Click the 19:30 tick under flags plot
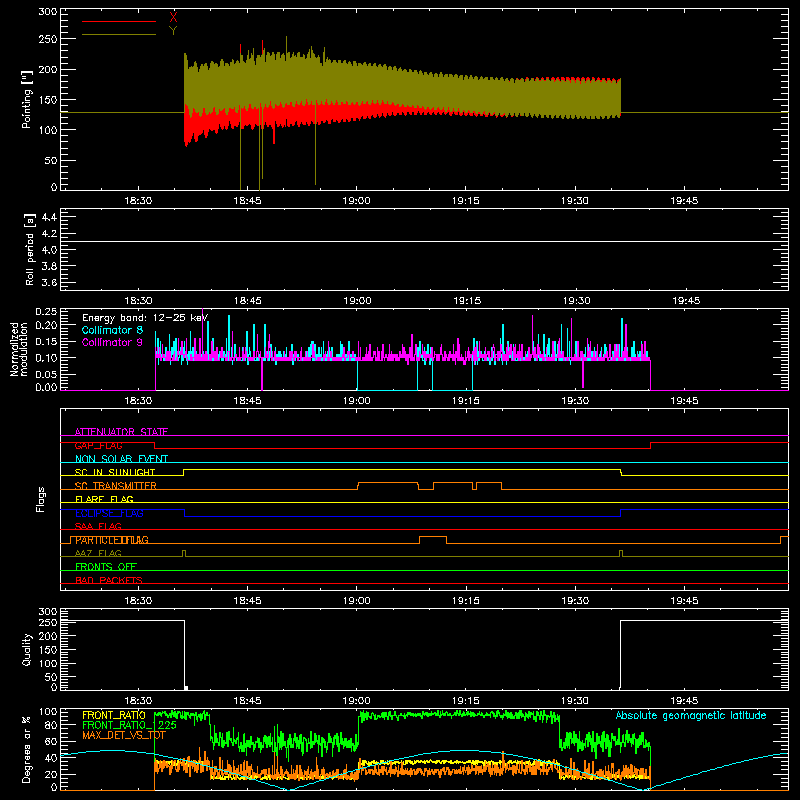The image size is (800, 800). point(575,601)
